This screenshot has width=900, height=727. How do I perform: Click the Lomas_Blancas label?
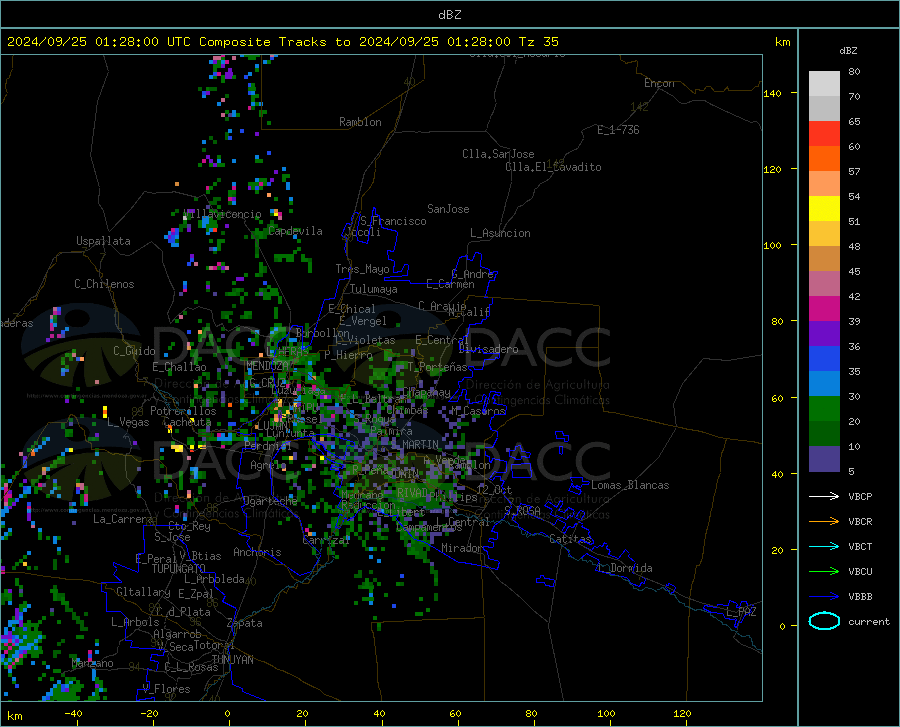630,485
